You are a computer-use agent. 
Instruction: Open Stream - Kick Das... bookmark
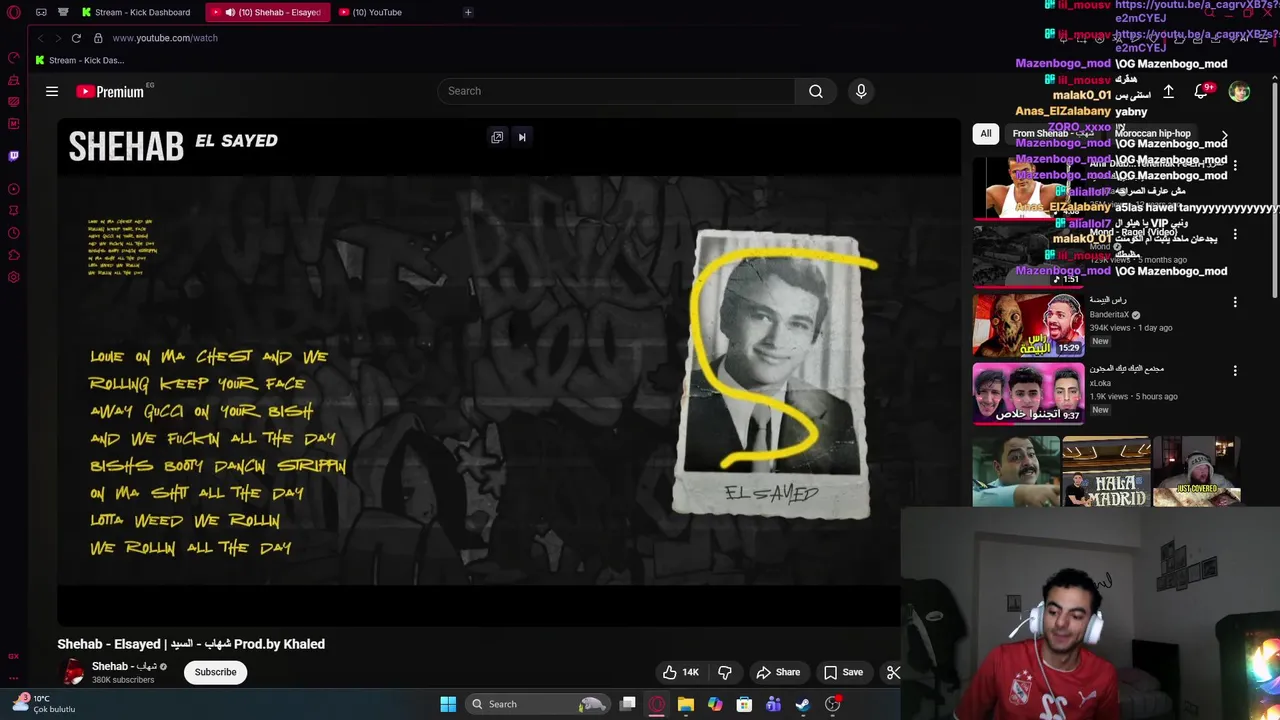click(79, 60)
